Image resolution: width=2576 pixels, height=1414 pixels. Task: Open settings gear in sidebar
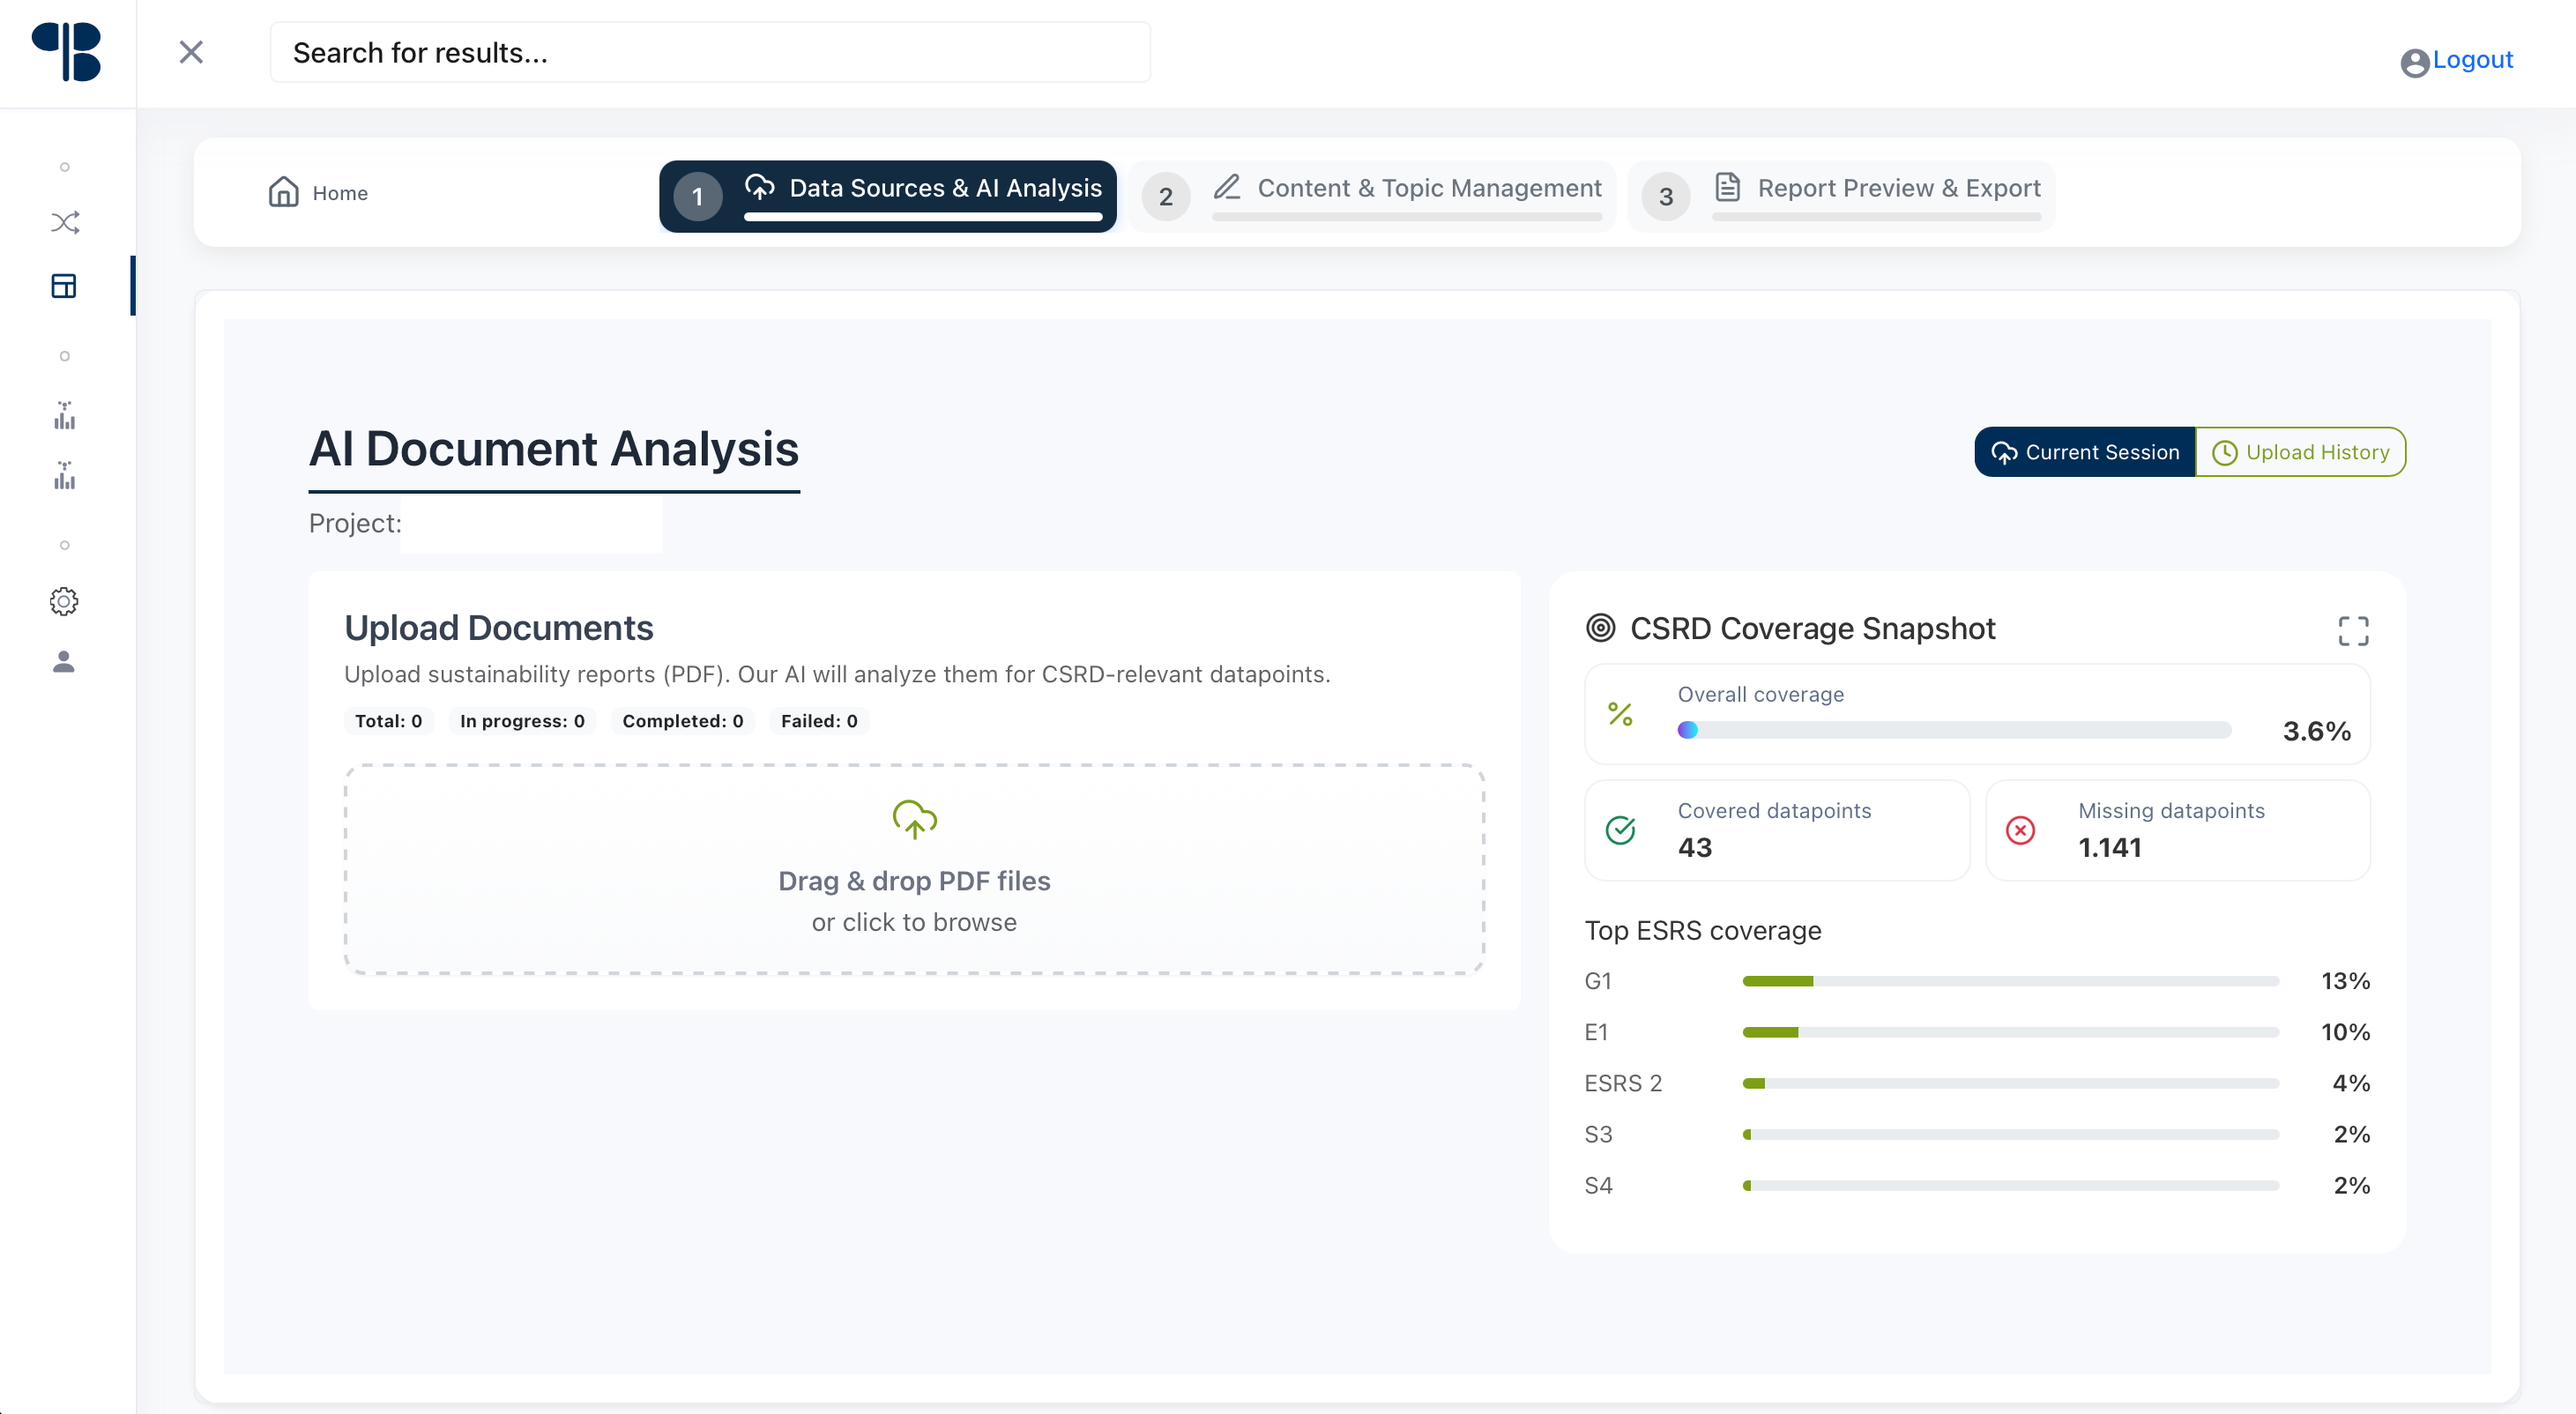[x=64, y=601]
